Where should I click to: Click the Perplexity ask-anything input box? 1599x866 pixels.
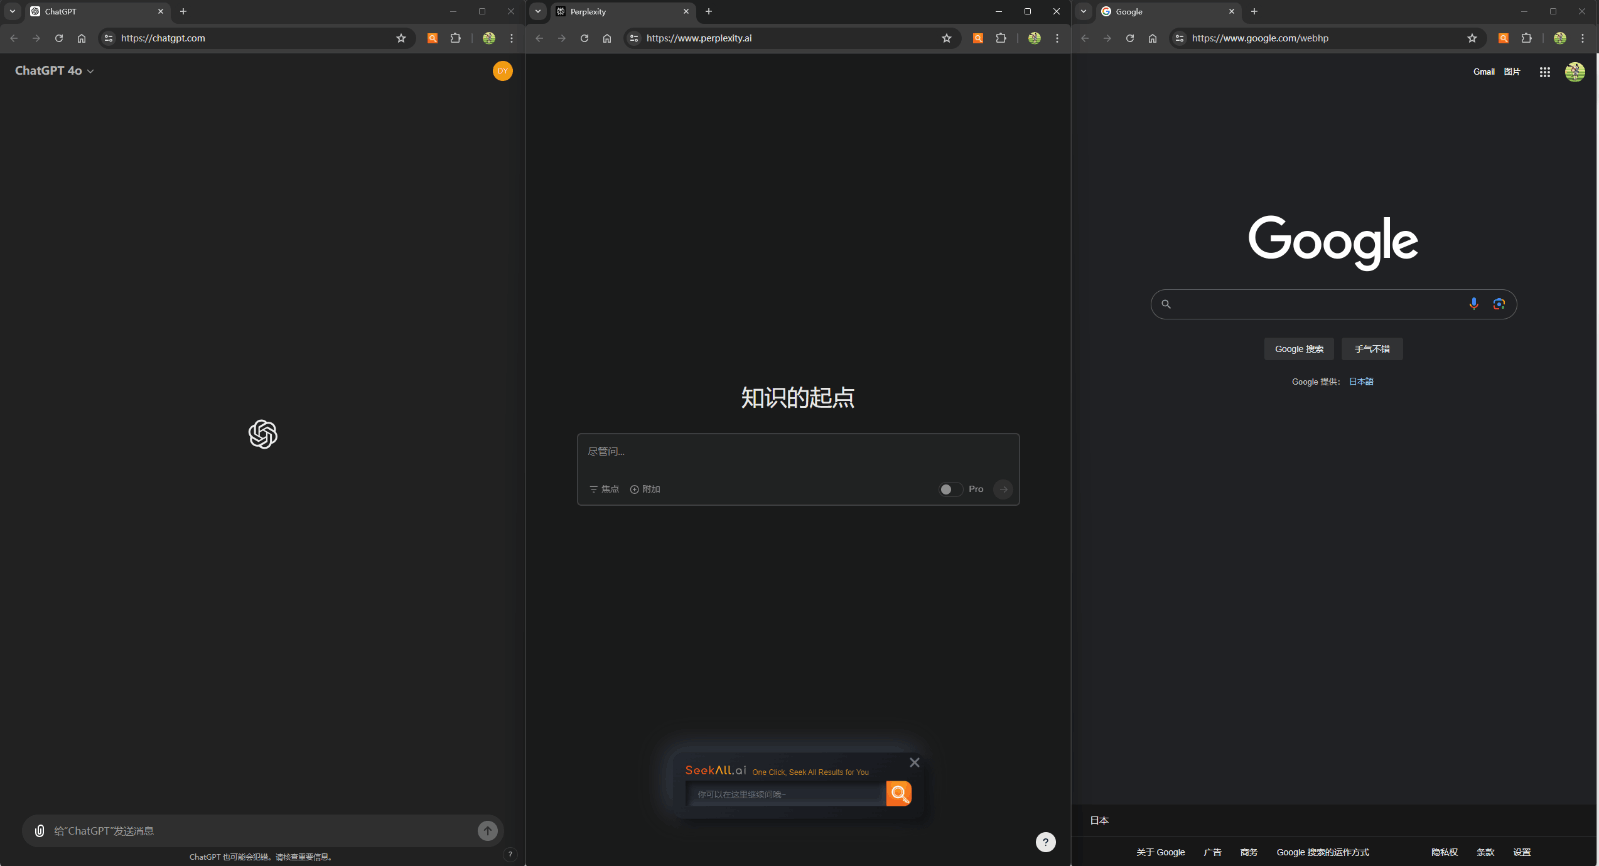798,452
